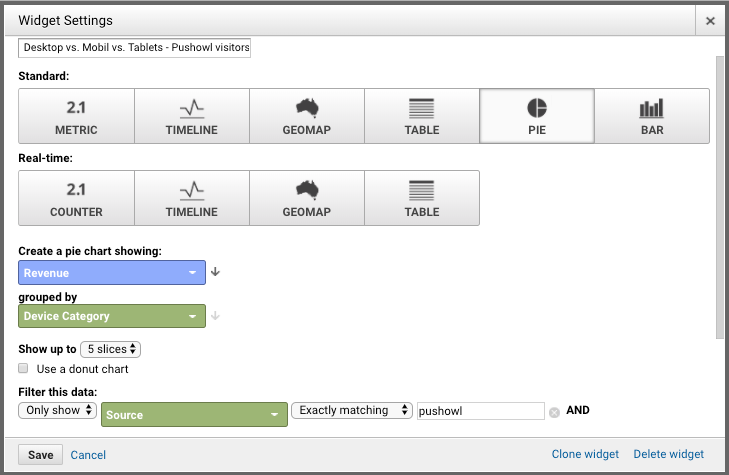This screenshot has width=729, height=475.
Task: Click the AND filter operator
Action: (578, 410)
